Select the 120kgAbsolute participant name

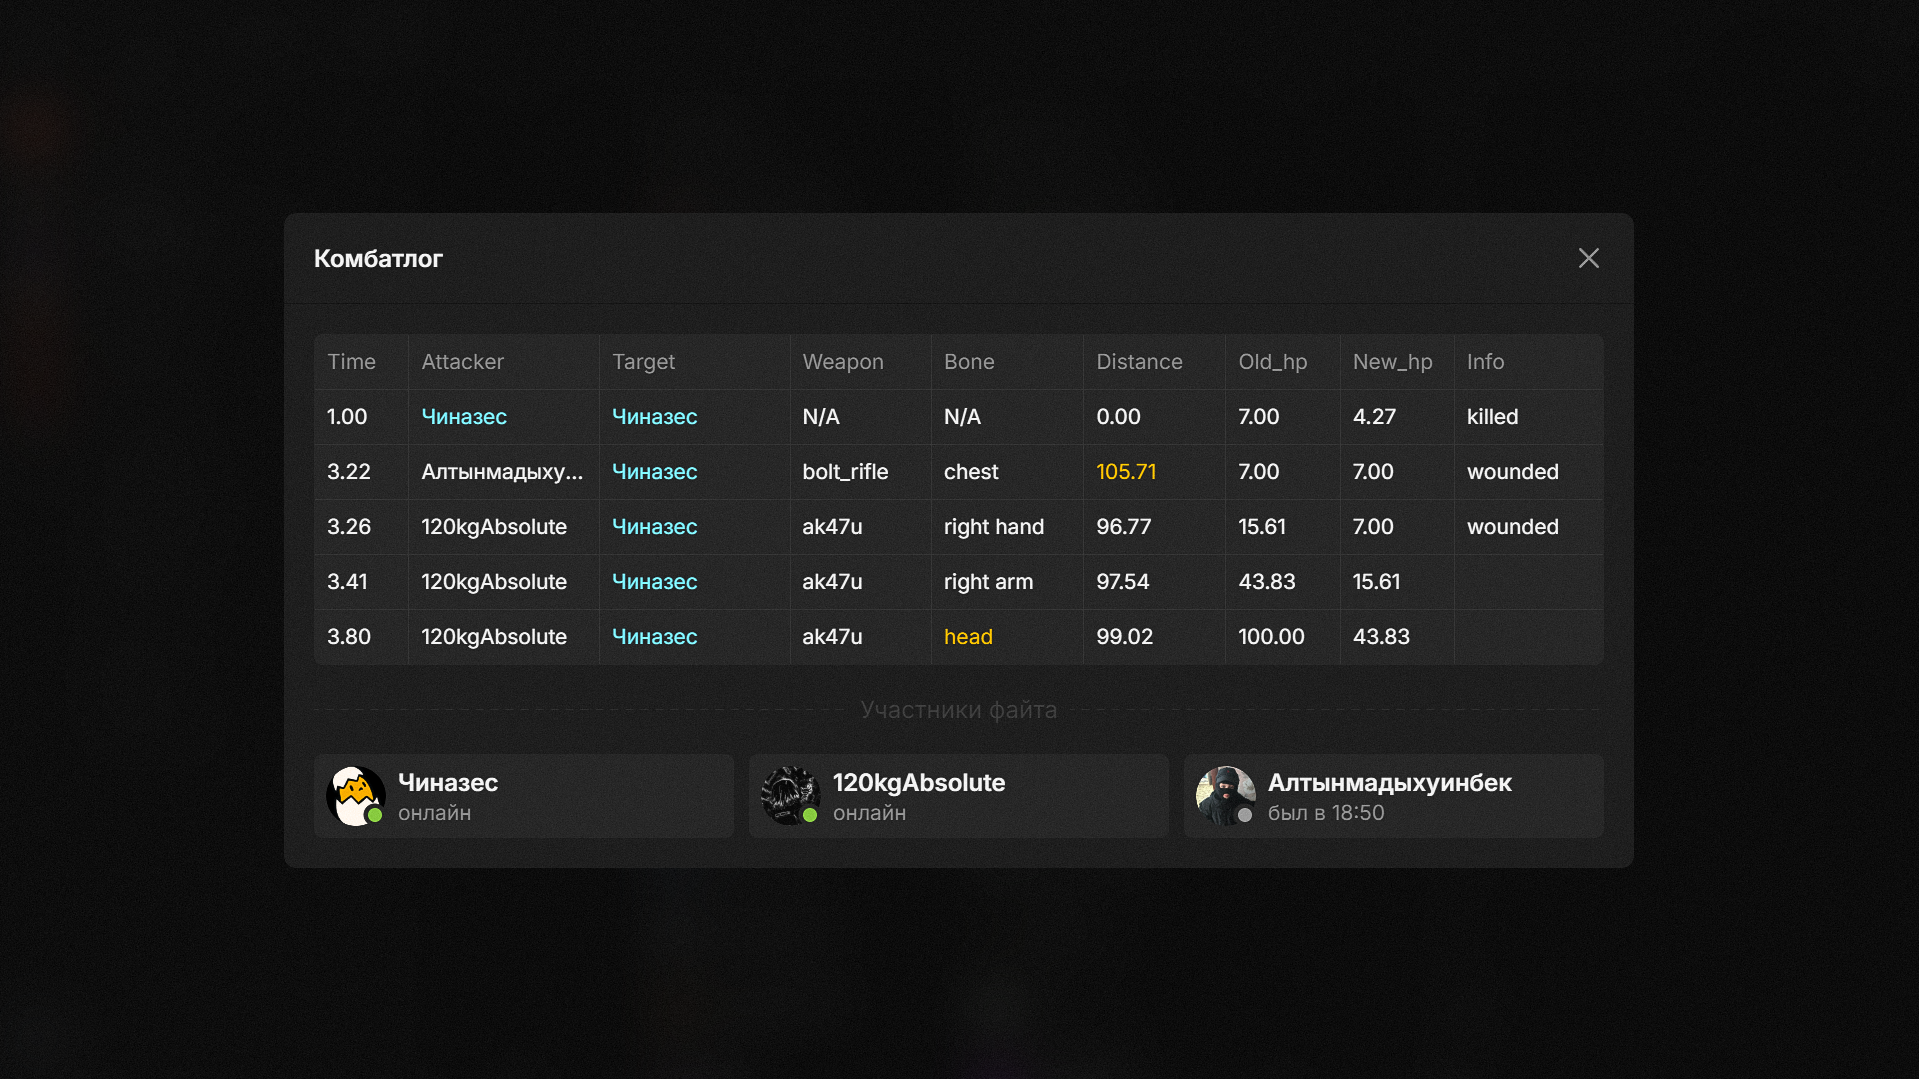919,783
